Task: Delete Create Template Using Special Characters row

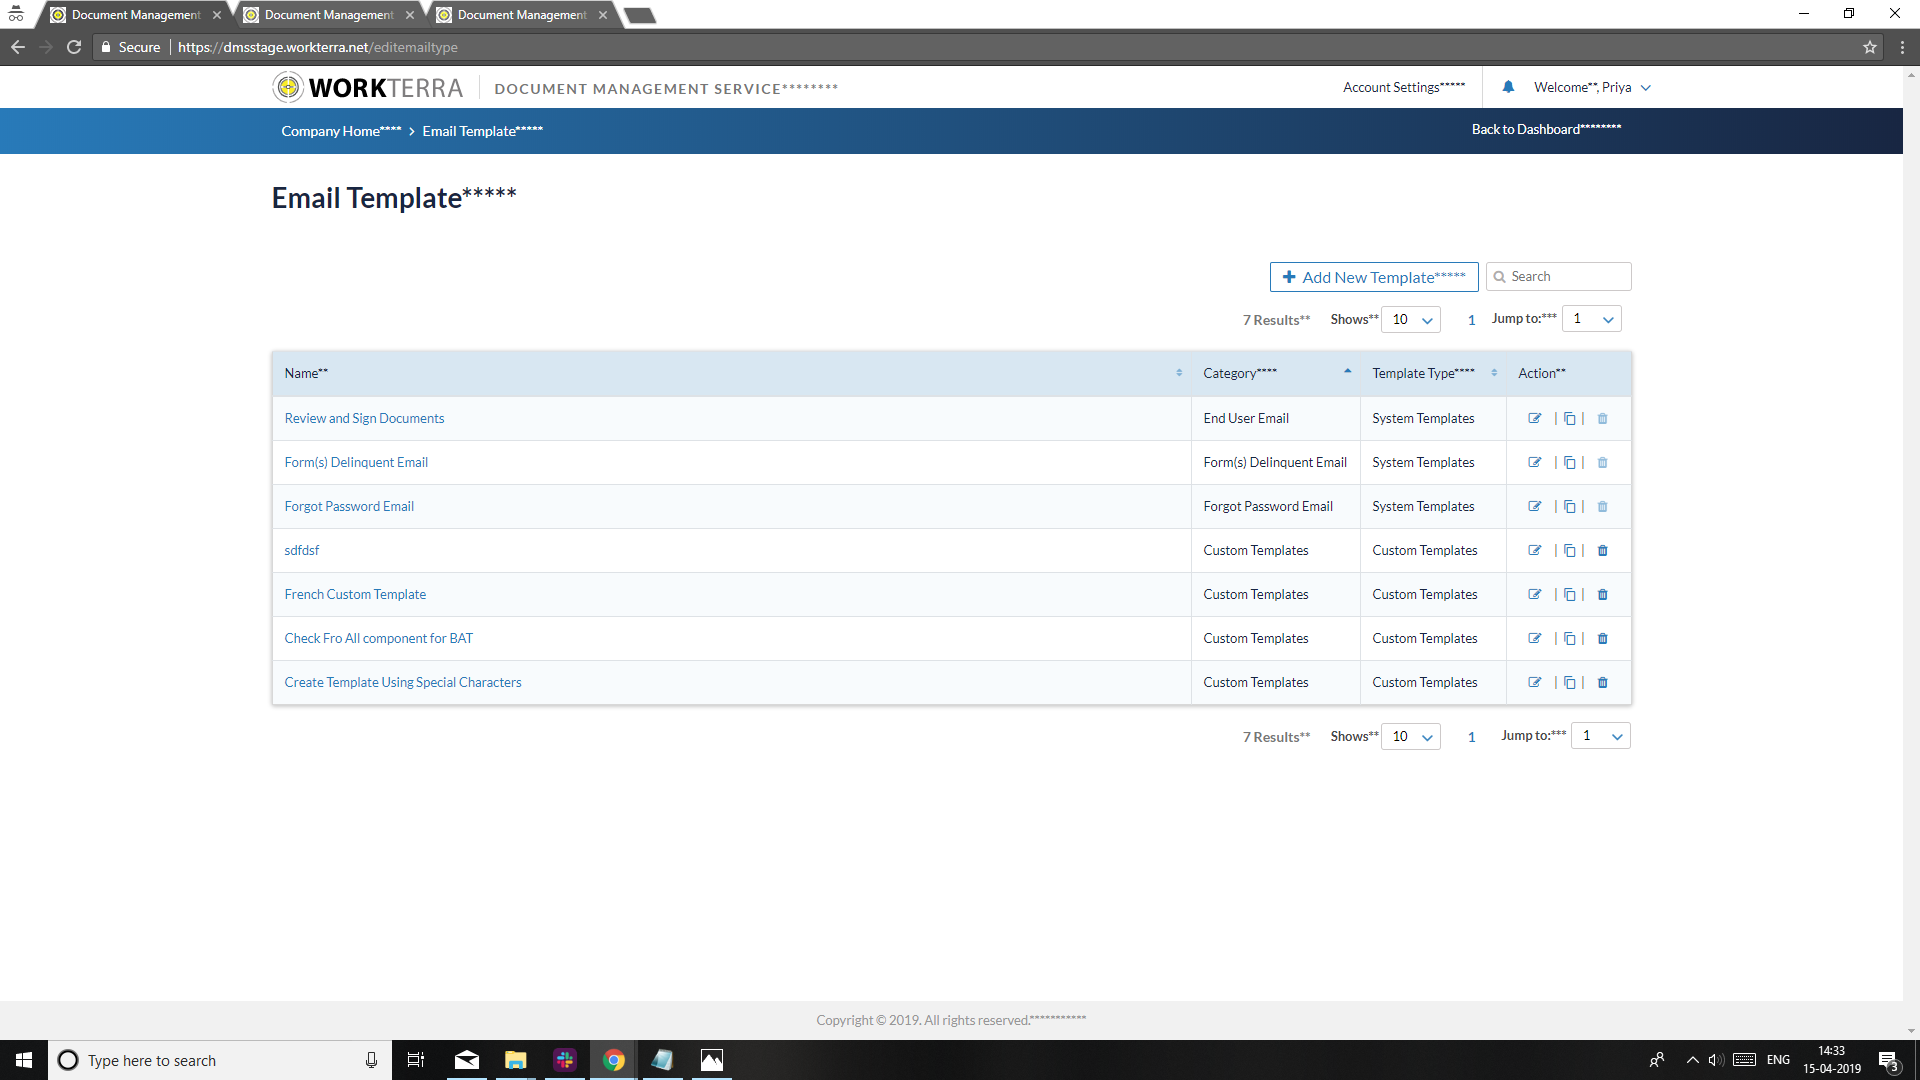Action: click(x=1602, y=683)
